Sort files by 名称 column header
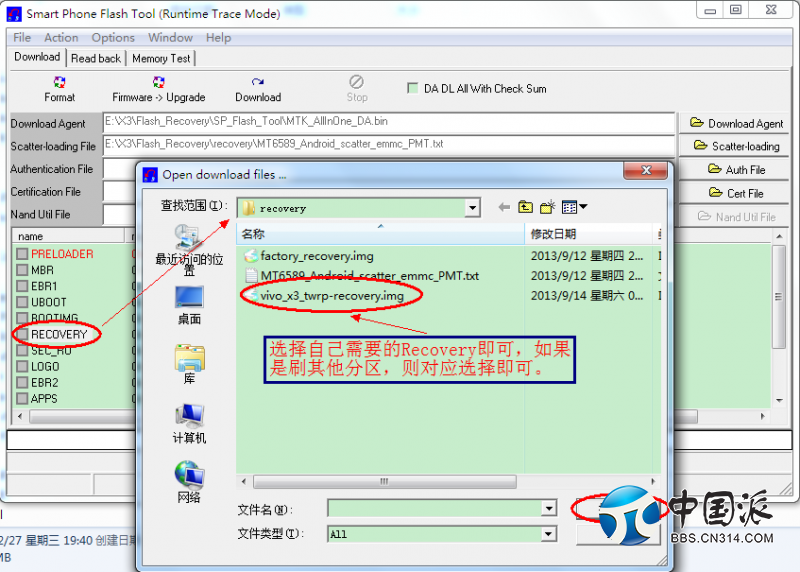The height and width of the screenshot is (572, 800). 381,234
